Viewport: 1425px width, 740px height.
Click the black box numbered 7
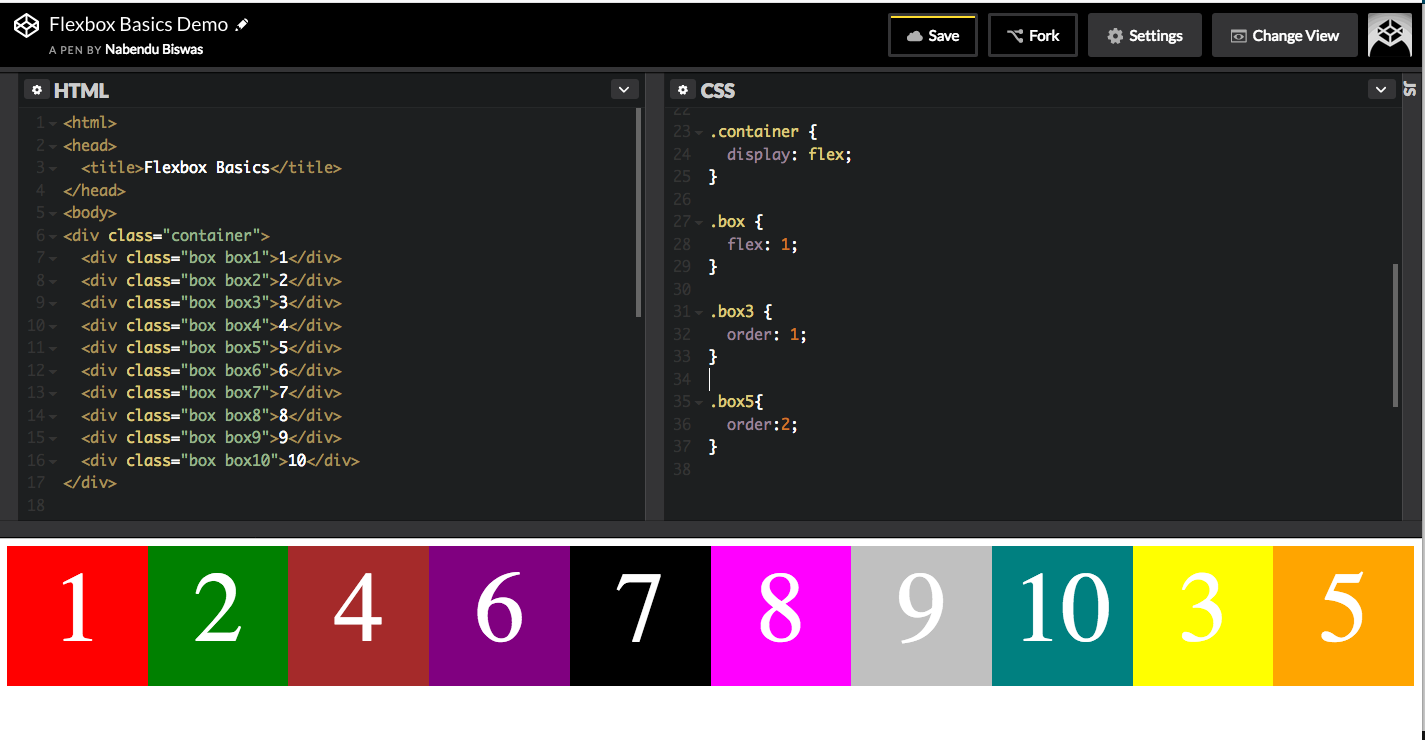pyautogui.click(x=640, y=616)
